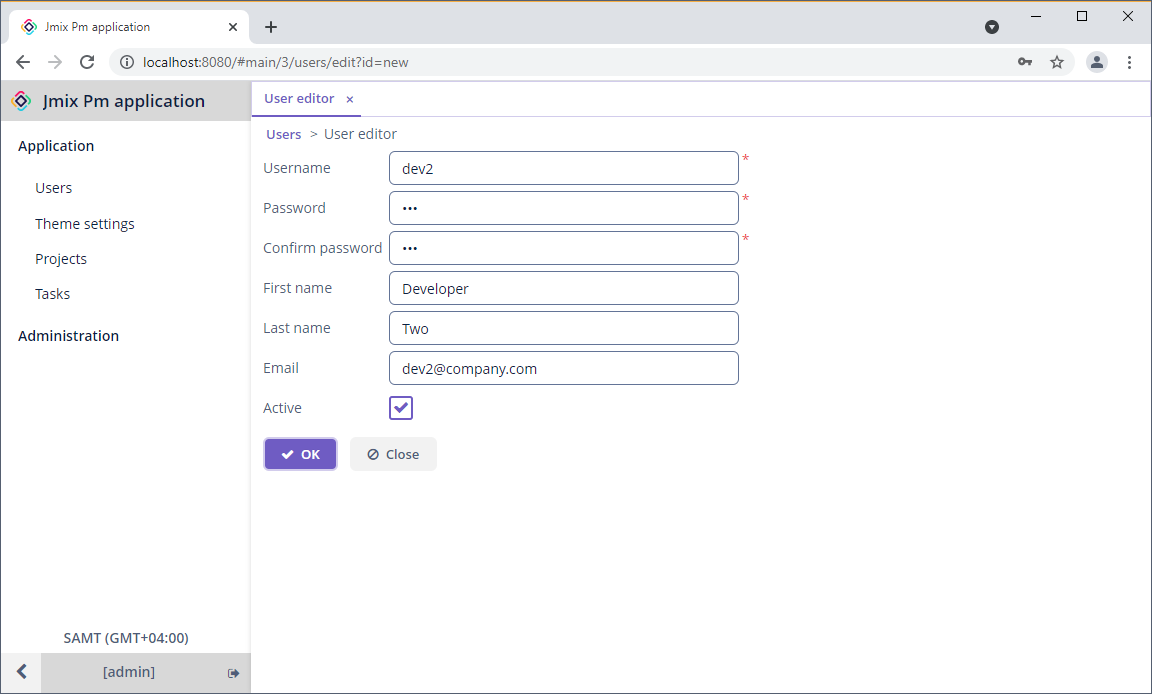Select the Jmix Pm application browser tab
The width and height of the screenshot is (1152, 694).
click(129, 27)
